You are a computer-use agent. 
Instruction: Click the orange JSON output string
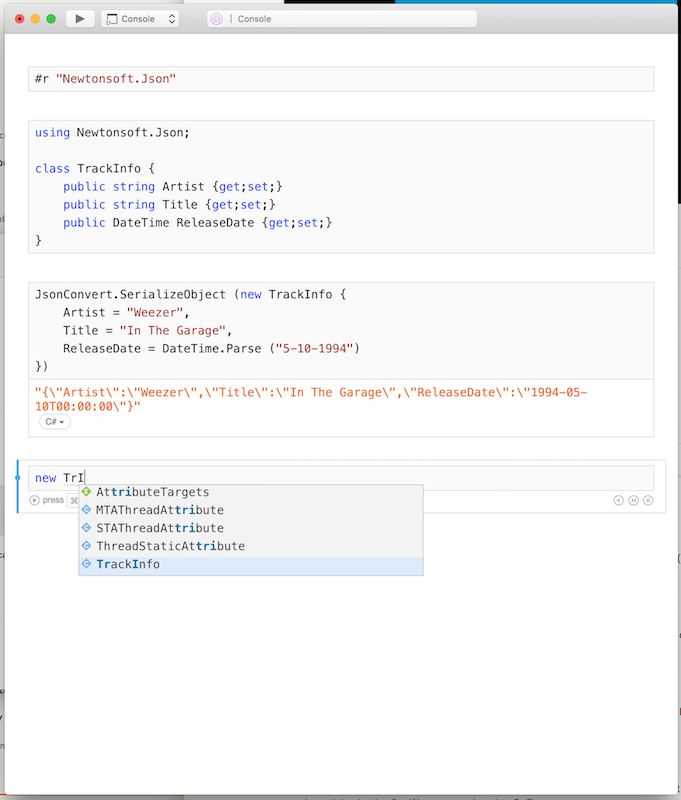pos(311,399)
